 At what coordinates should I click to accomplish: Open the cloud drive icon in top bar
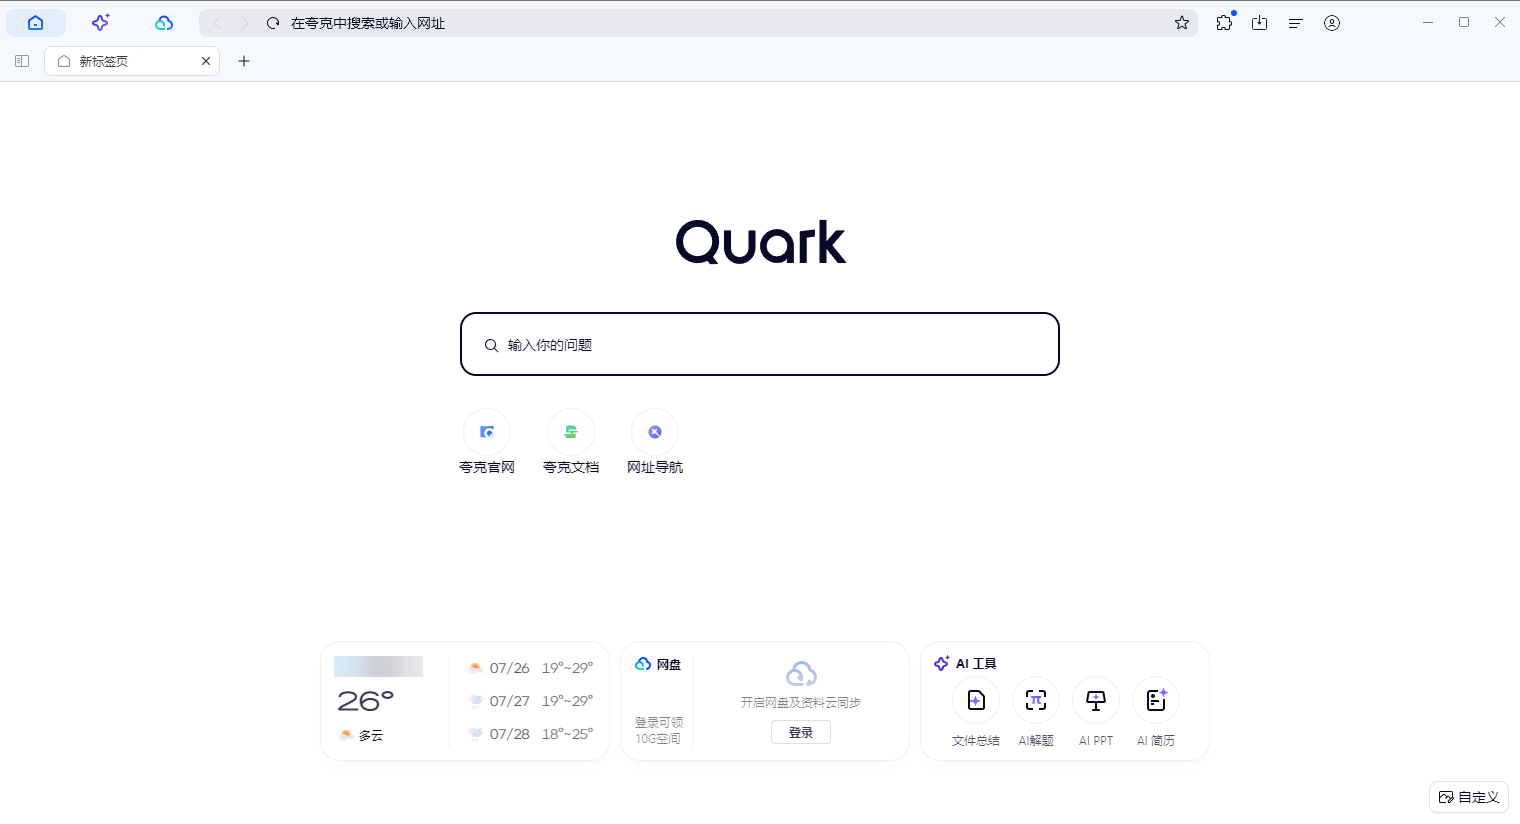click(164, 23)
